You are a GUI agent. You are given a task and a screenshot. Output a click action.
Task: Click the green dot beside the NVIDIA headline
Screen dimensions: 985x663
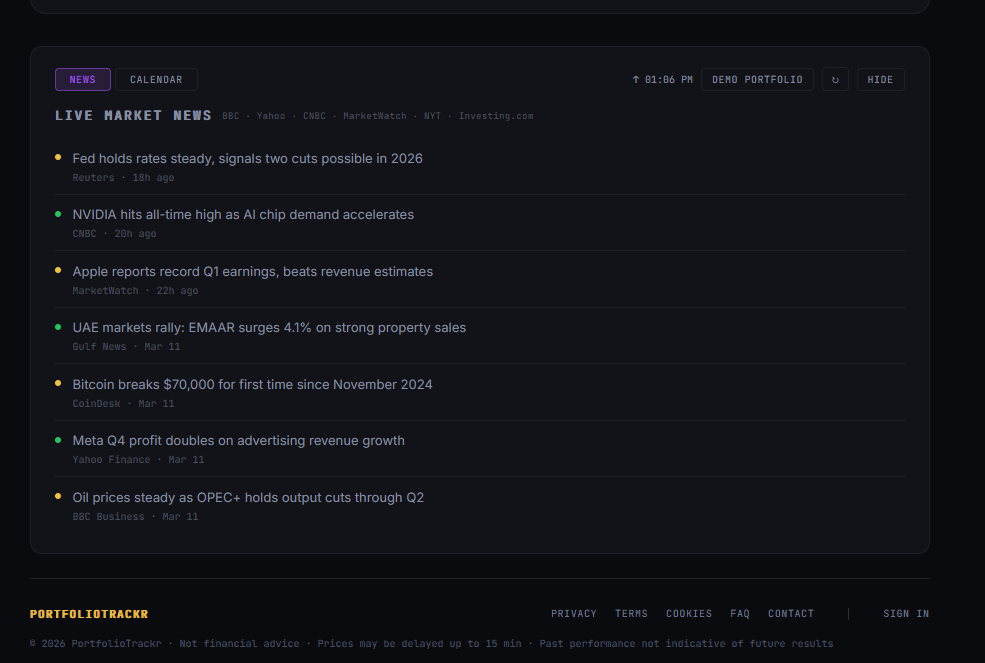(60, 213)
